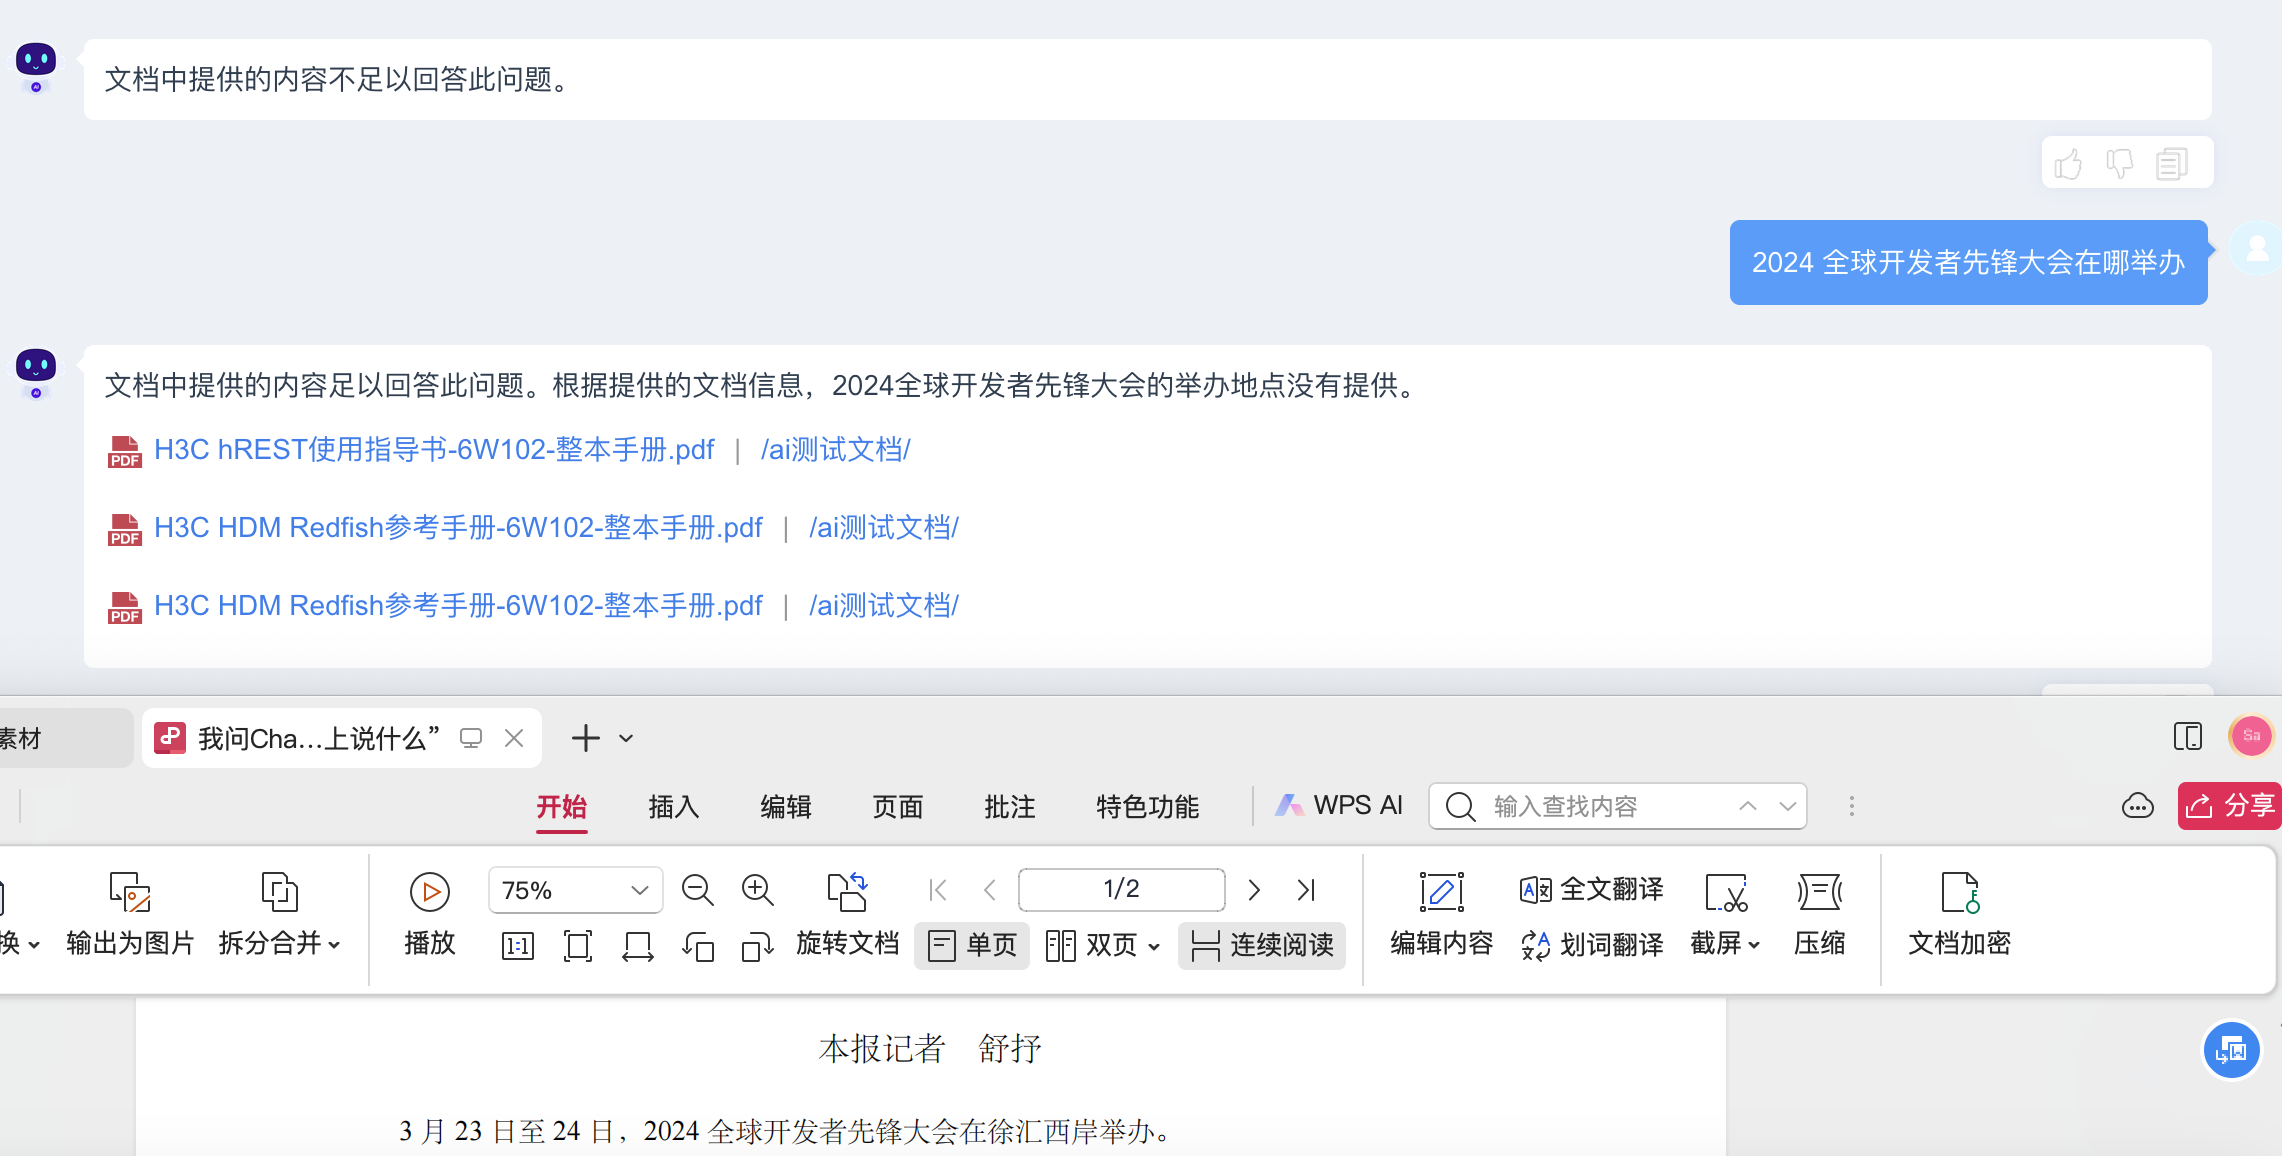
Task: Click 文档加密 encrypt document tool
Action: [x=1960, y=915]
